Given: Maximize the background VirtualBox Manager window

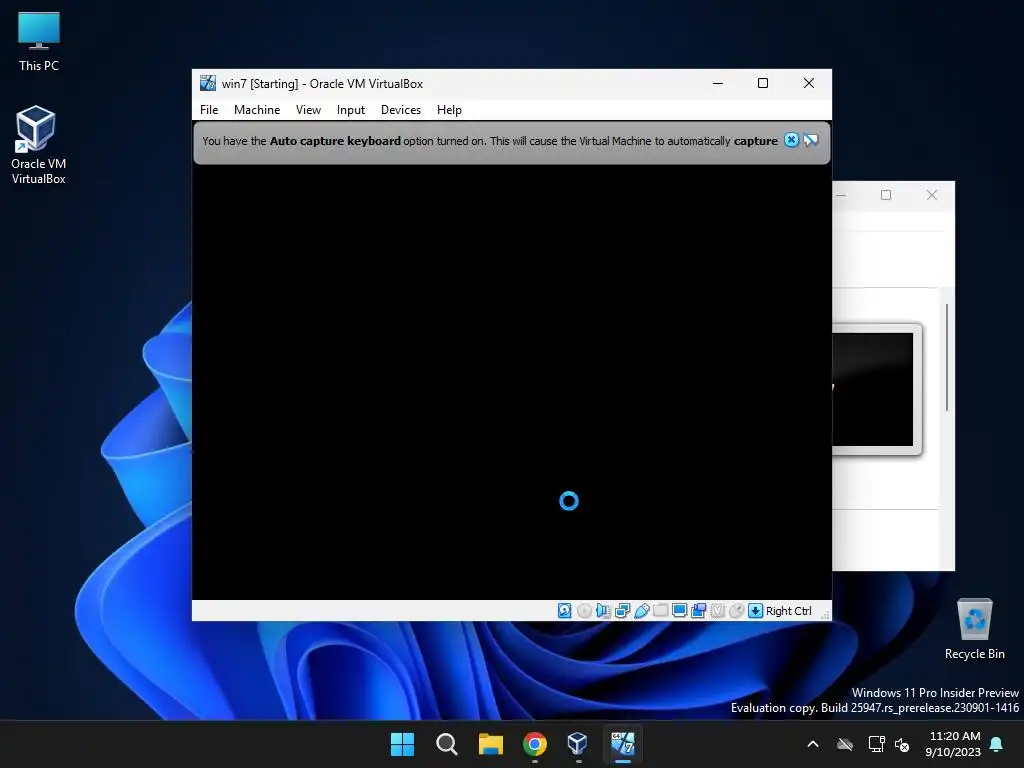Looking at the screenshot, I should pos(886,195).
